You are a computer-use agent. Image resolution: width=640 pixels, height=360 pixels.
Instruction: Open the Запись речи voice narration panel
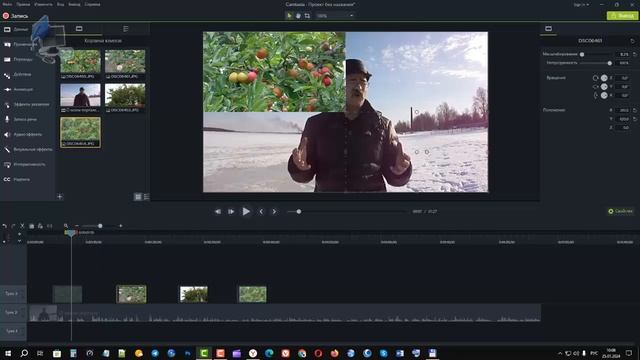20,119
